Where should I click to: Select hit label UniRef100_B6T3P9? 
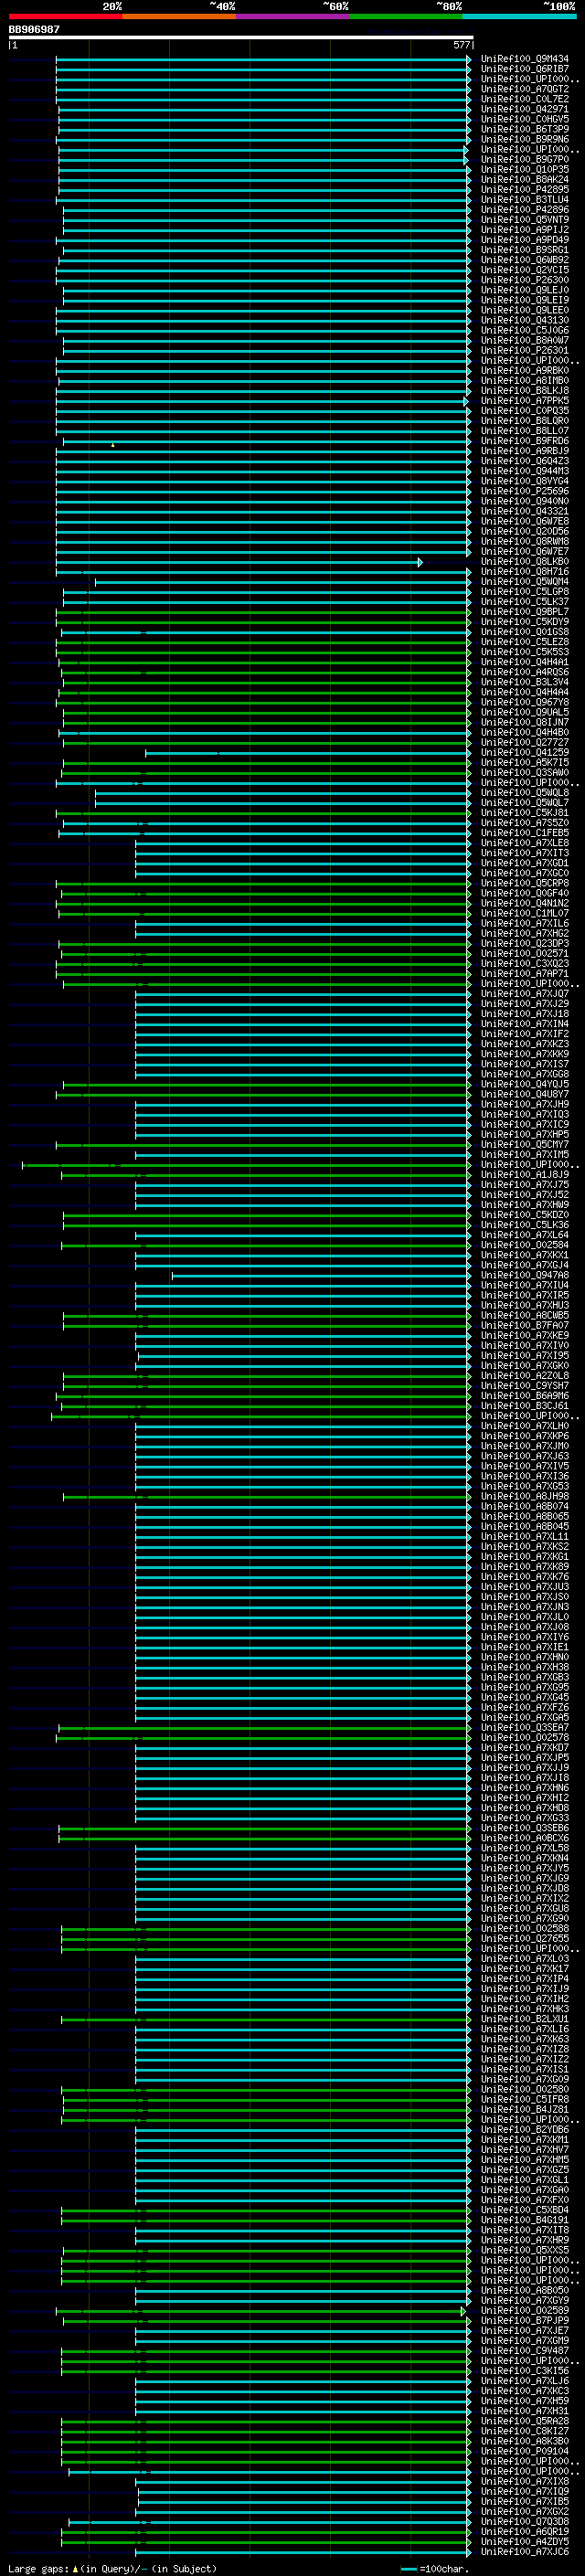click(525, 129)
